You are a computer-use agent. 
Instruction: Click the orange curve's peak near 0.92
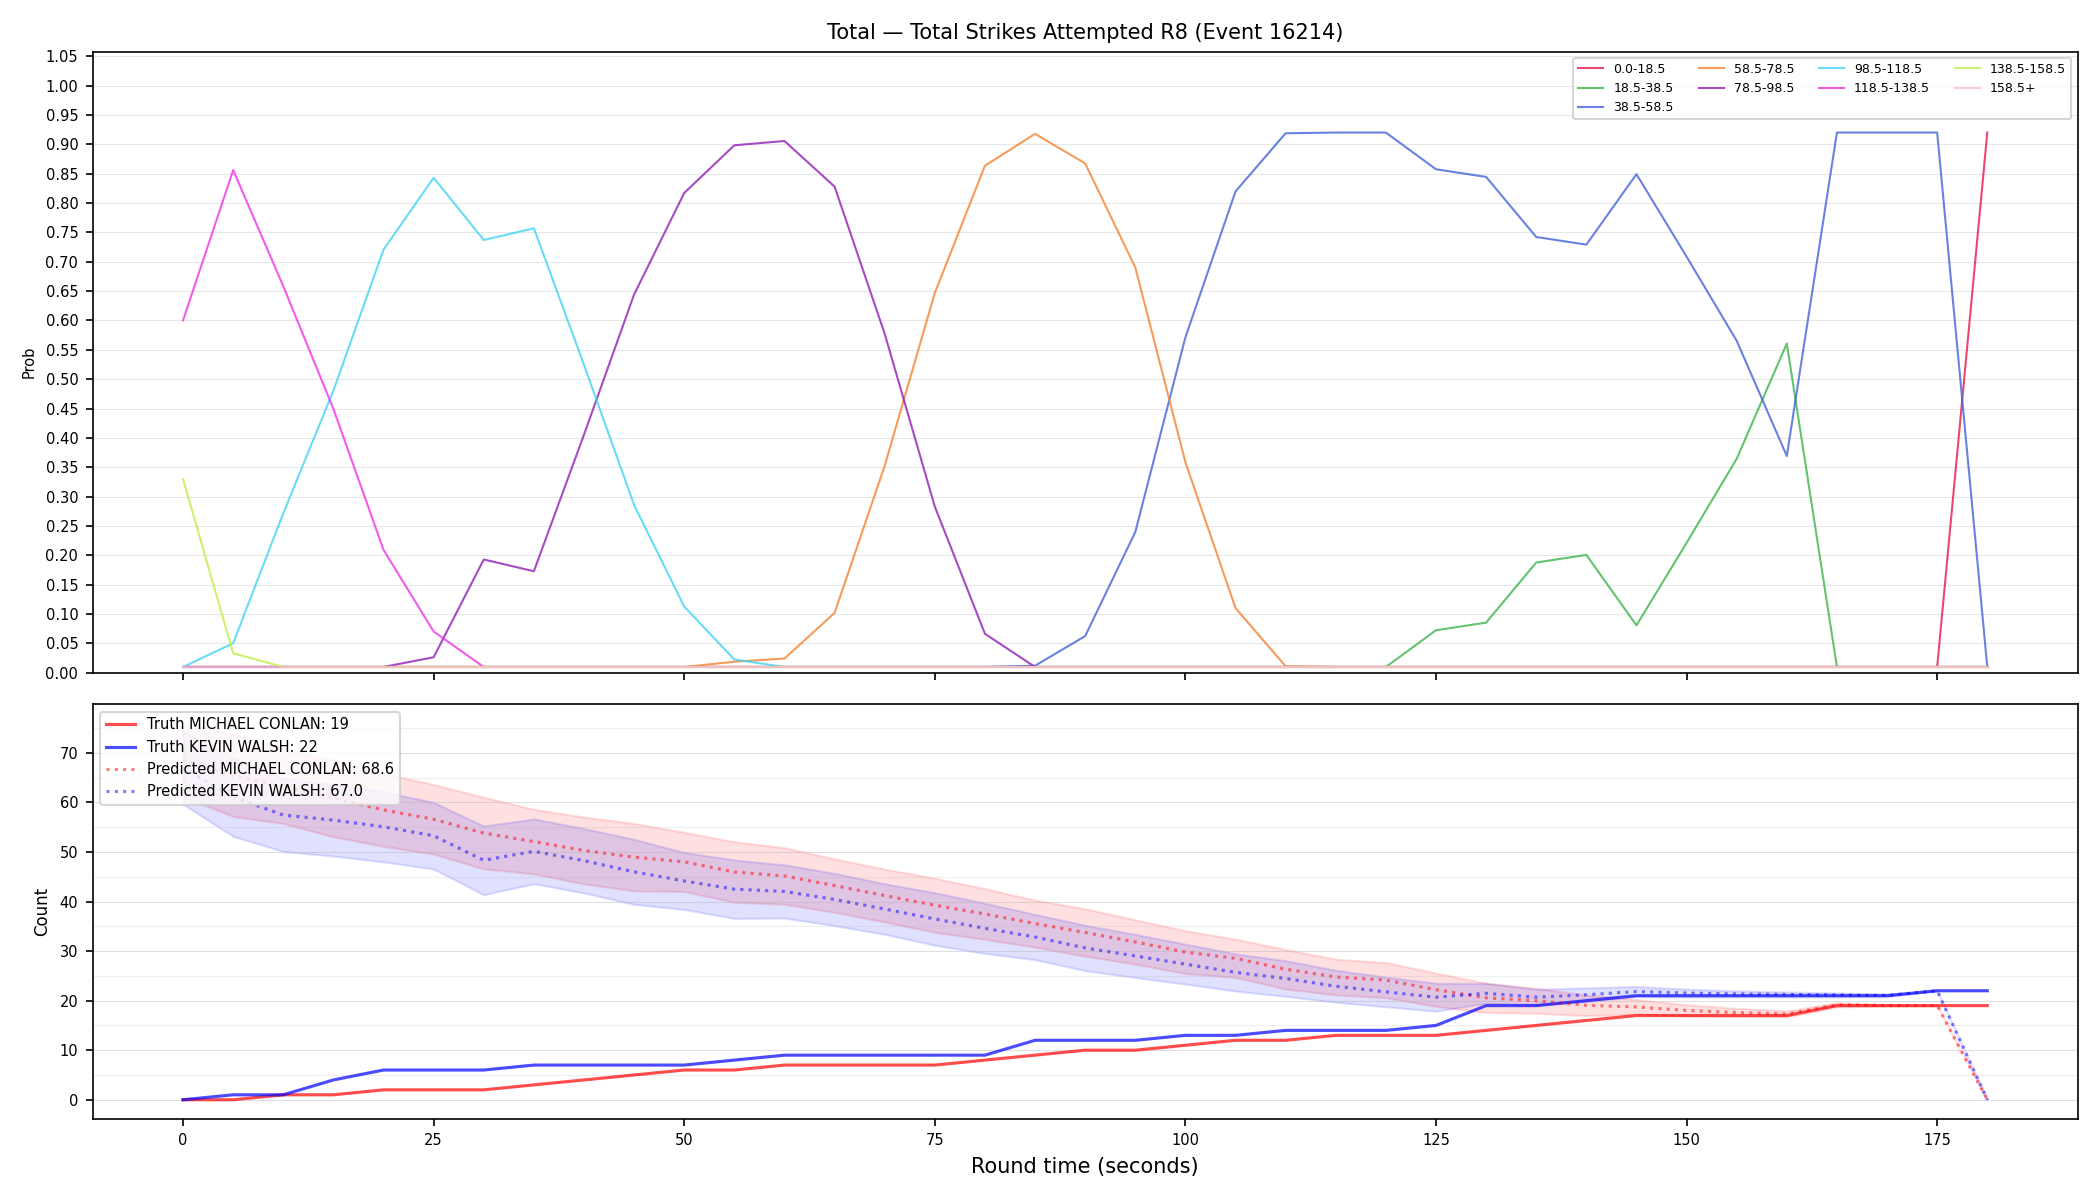pos(1035,134)
